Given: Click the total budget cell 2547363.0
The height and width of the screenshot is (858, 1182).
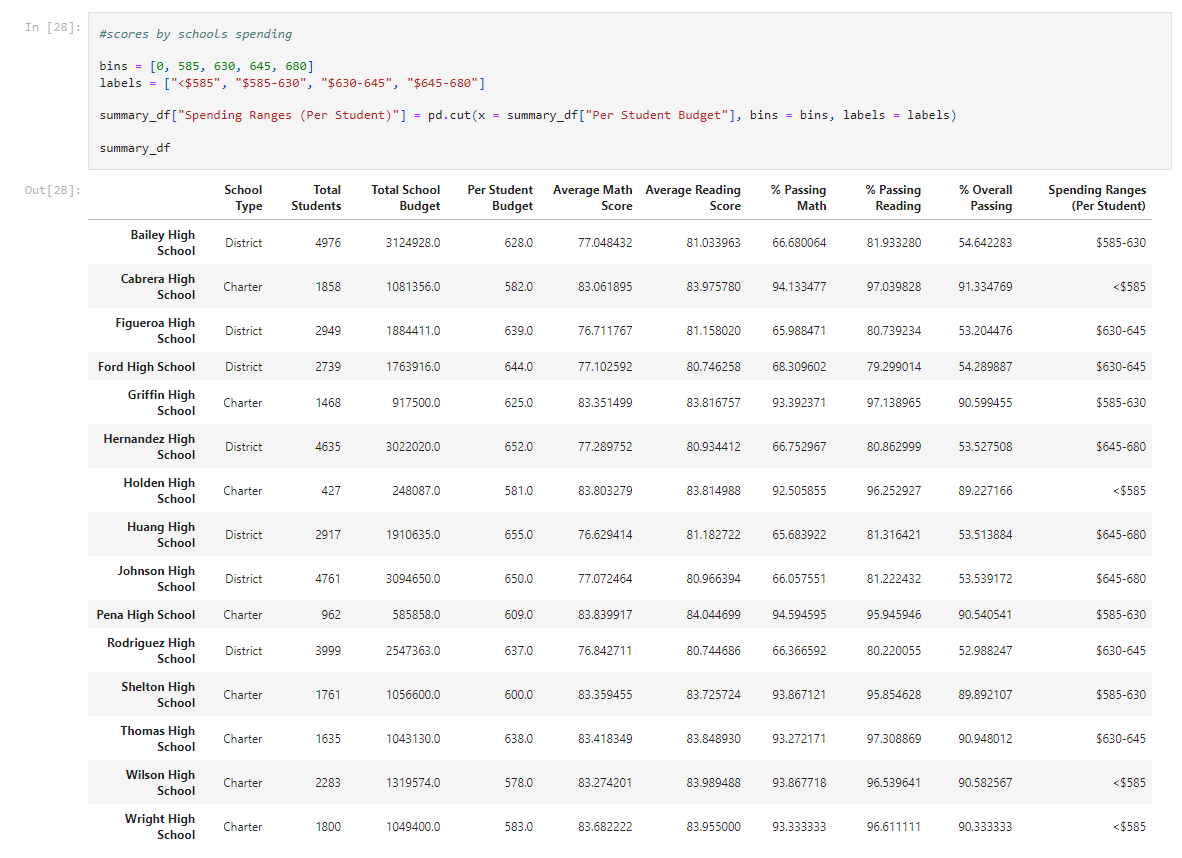Looking at the screenshot, I should pos(413,651).
